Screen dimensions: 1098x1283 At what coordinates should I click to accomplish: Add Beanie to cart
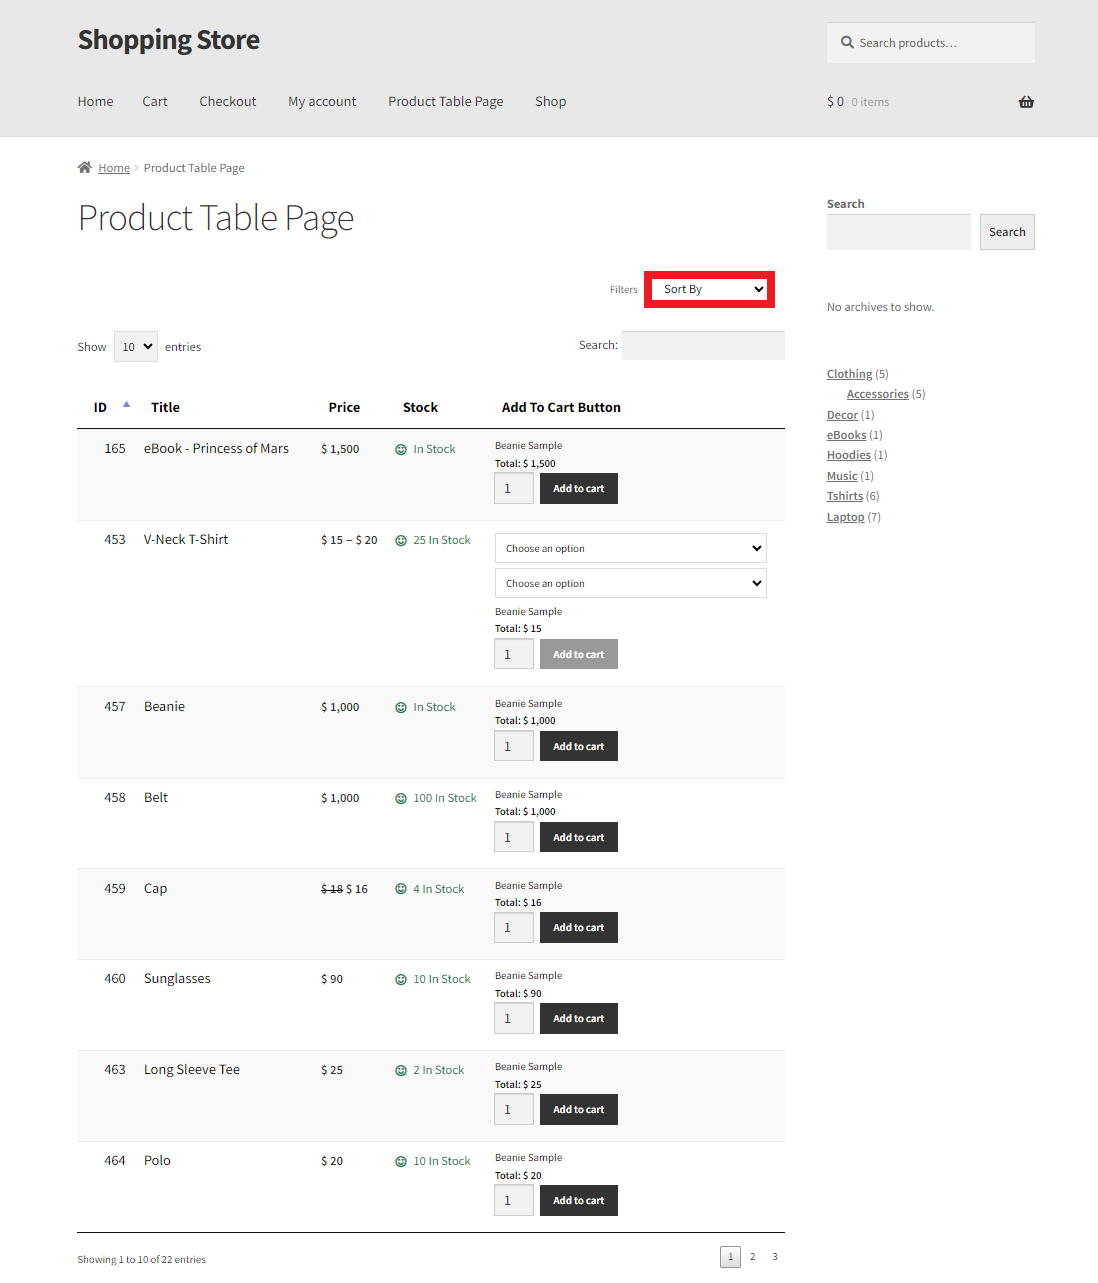point(579,746)
